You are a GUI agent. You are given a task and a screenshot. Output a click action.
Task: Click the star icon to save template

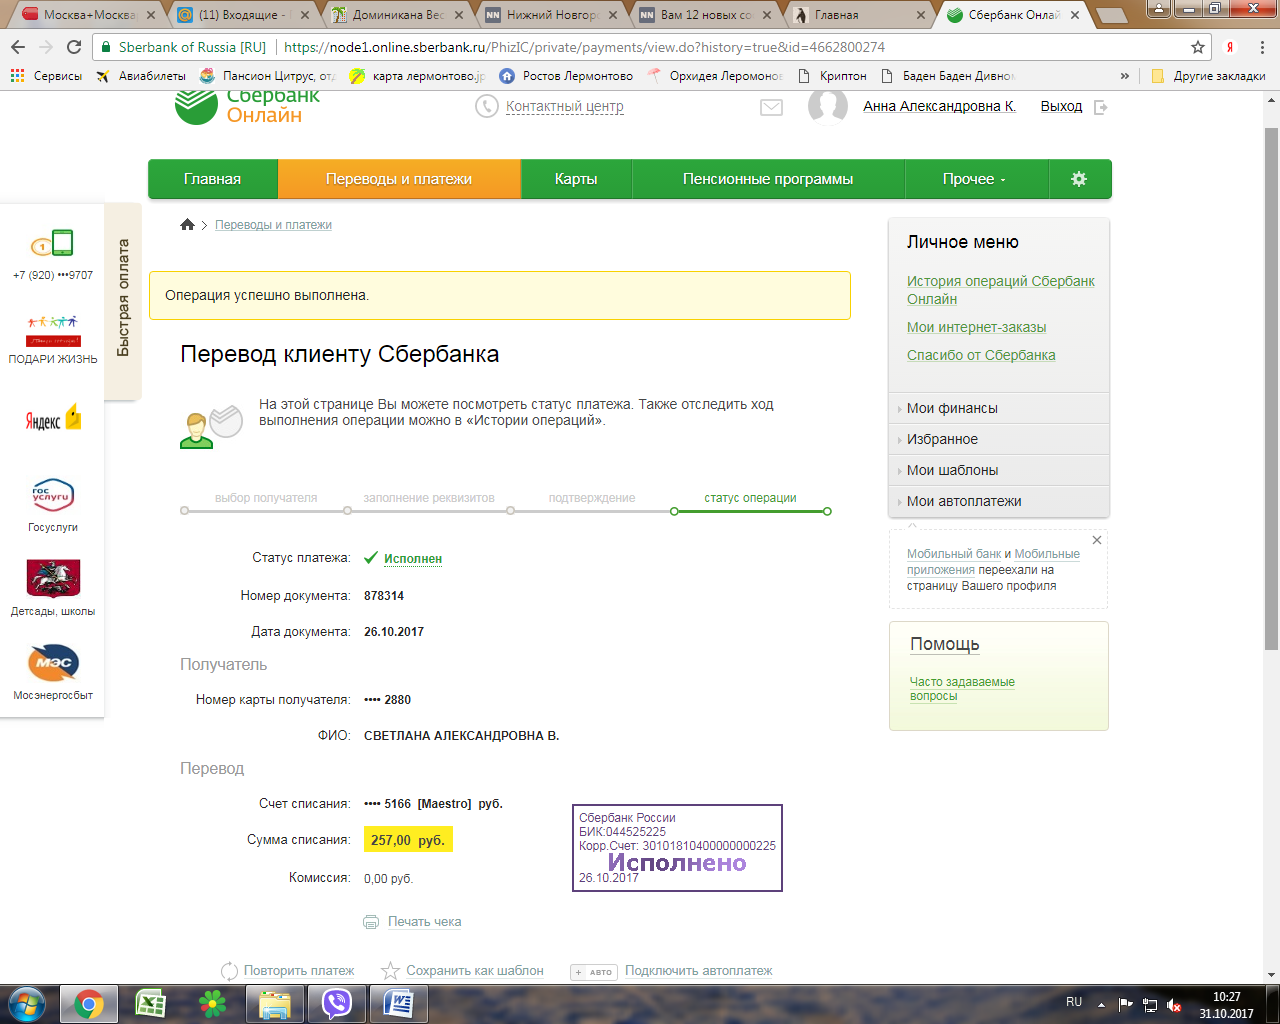click(390, 971)
